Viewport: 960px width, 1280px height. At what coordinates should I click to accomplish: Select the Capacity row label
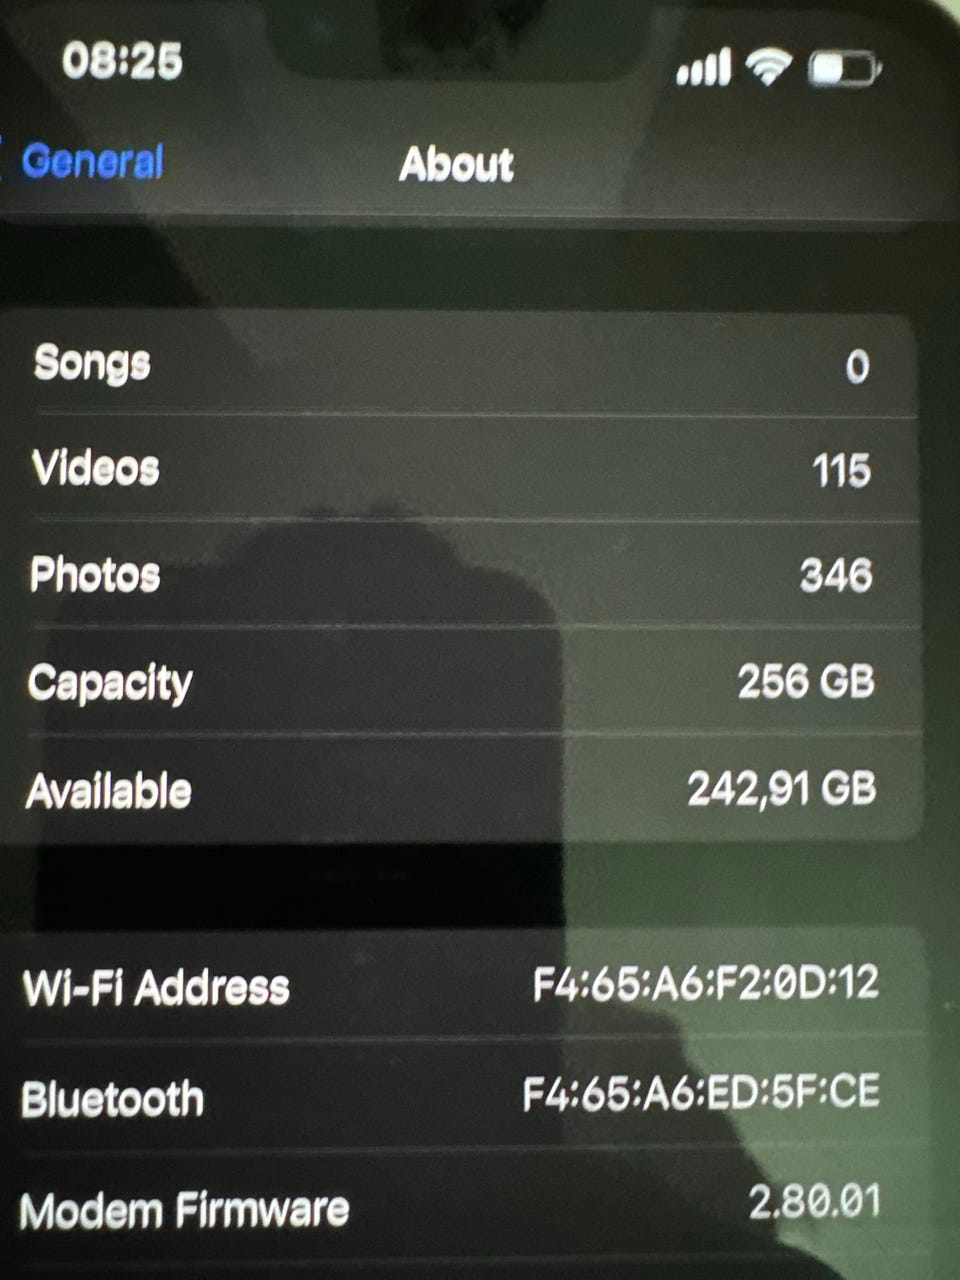pos(110,684)
